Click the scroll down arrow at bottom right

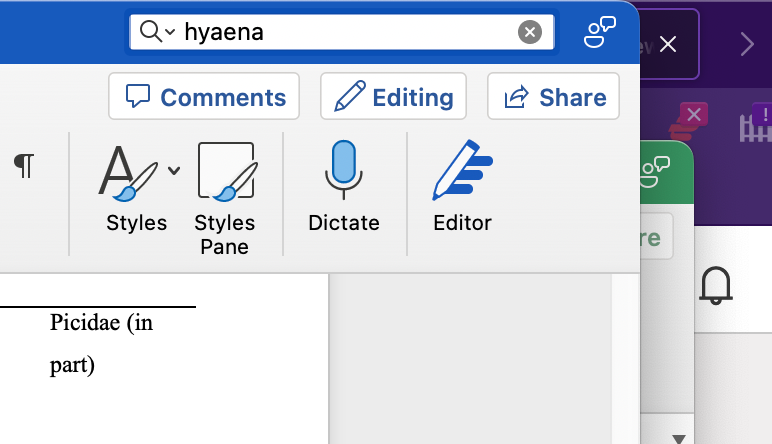(x=678, y=438)
